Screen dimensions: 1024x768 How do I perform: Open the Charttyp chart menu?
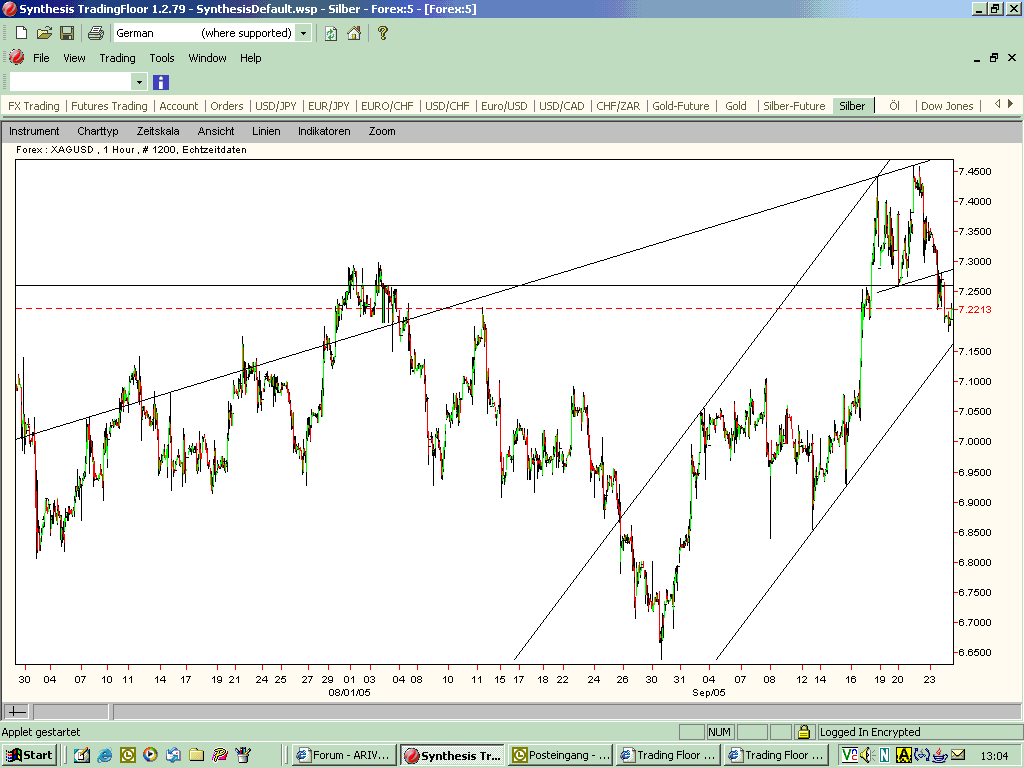tap(97, 131)
